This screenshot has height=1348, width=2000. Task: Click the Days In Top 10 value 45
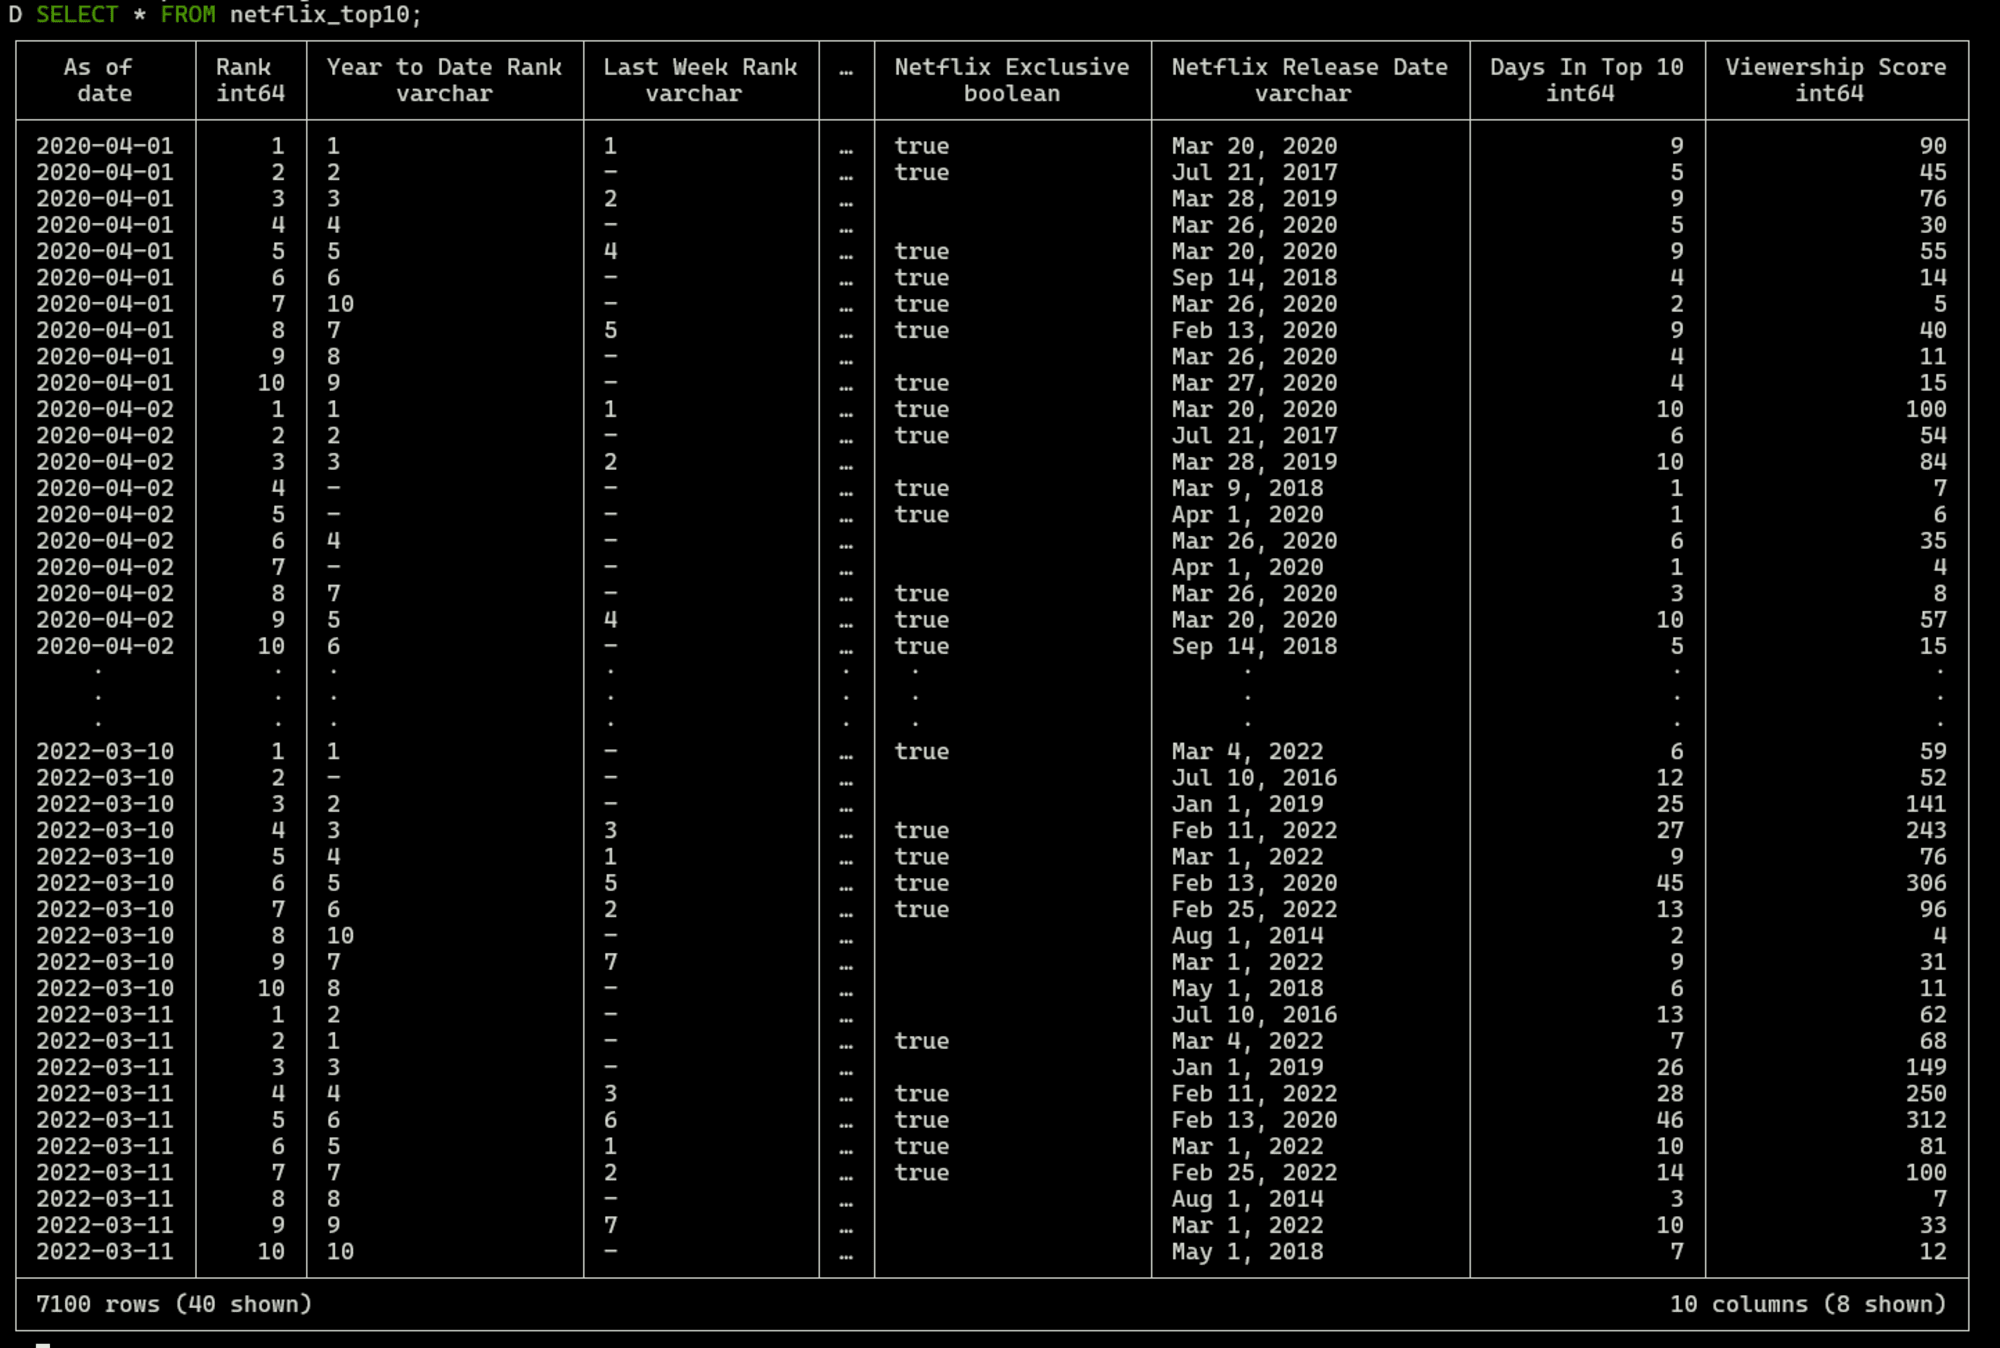(1670, 883)
